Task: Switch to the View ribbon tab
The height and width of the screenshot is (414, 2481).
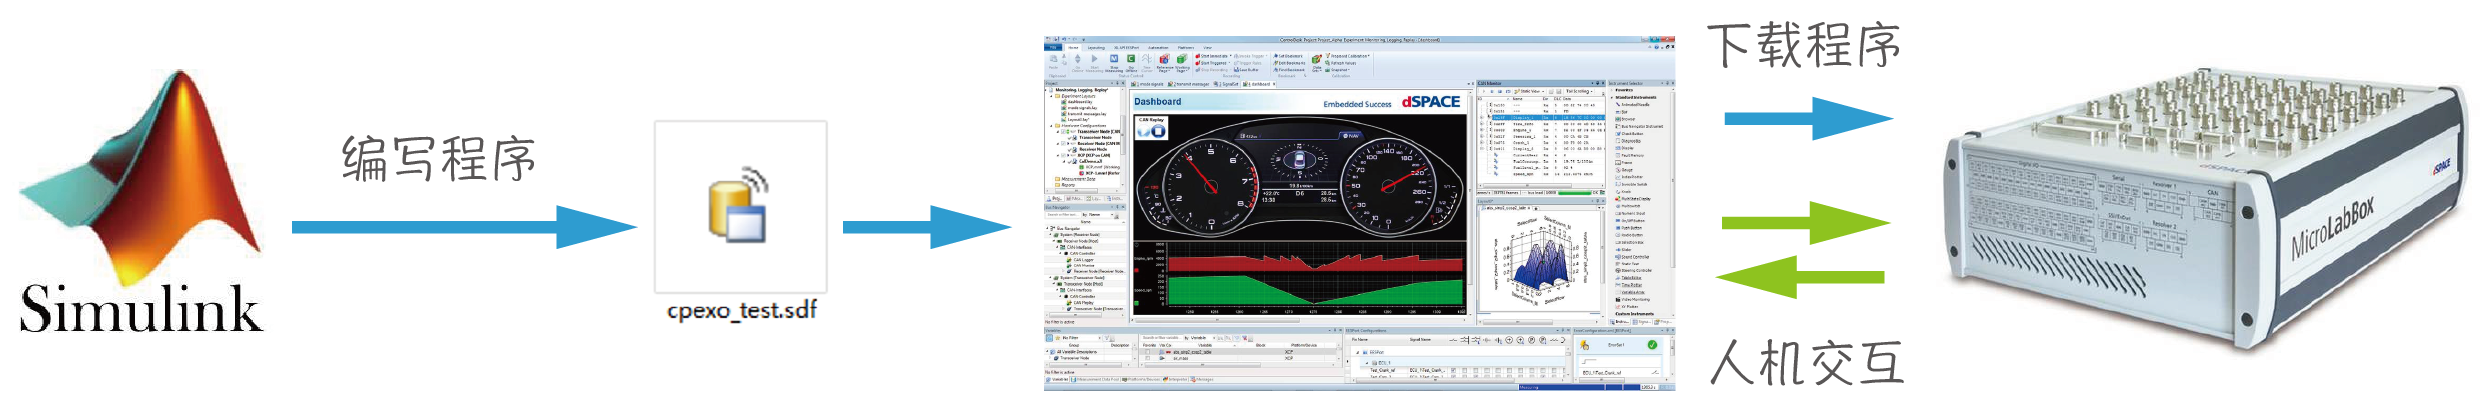Action: point(1207,47)
